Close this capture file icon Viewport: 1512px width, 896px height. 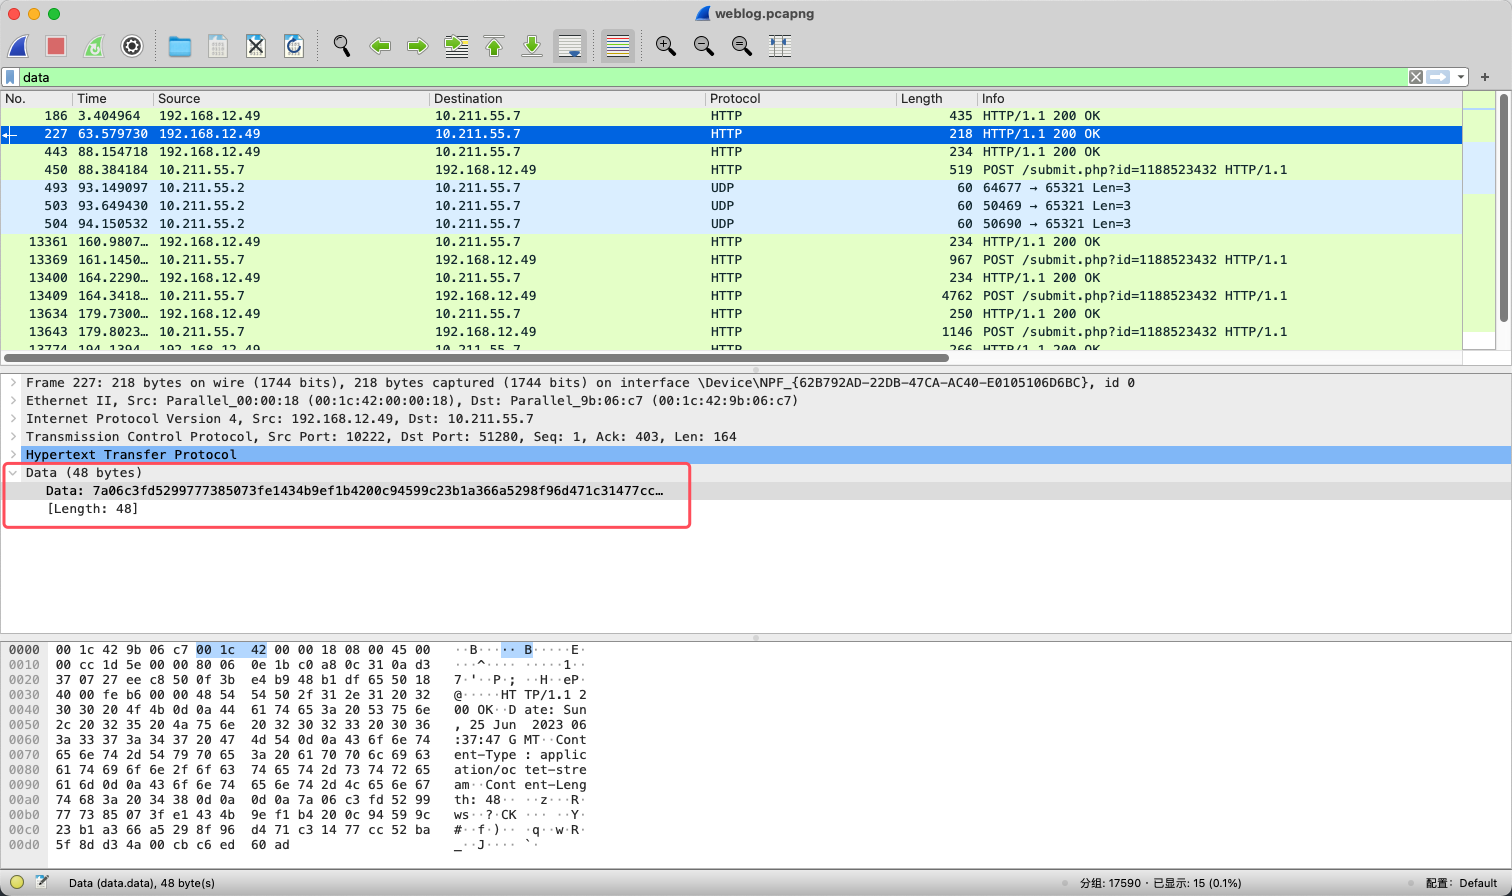[256, 46]
